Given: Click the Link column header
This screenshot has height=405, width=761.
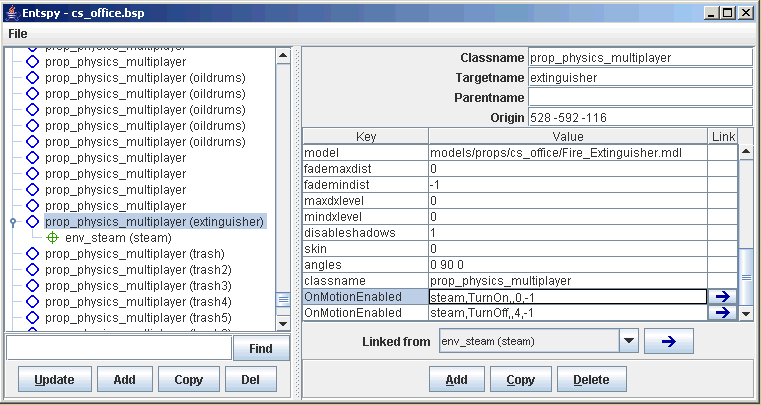Looking at the screenshot, I should tap(723, 137).
